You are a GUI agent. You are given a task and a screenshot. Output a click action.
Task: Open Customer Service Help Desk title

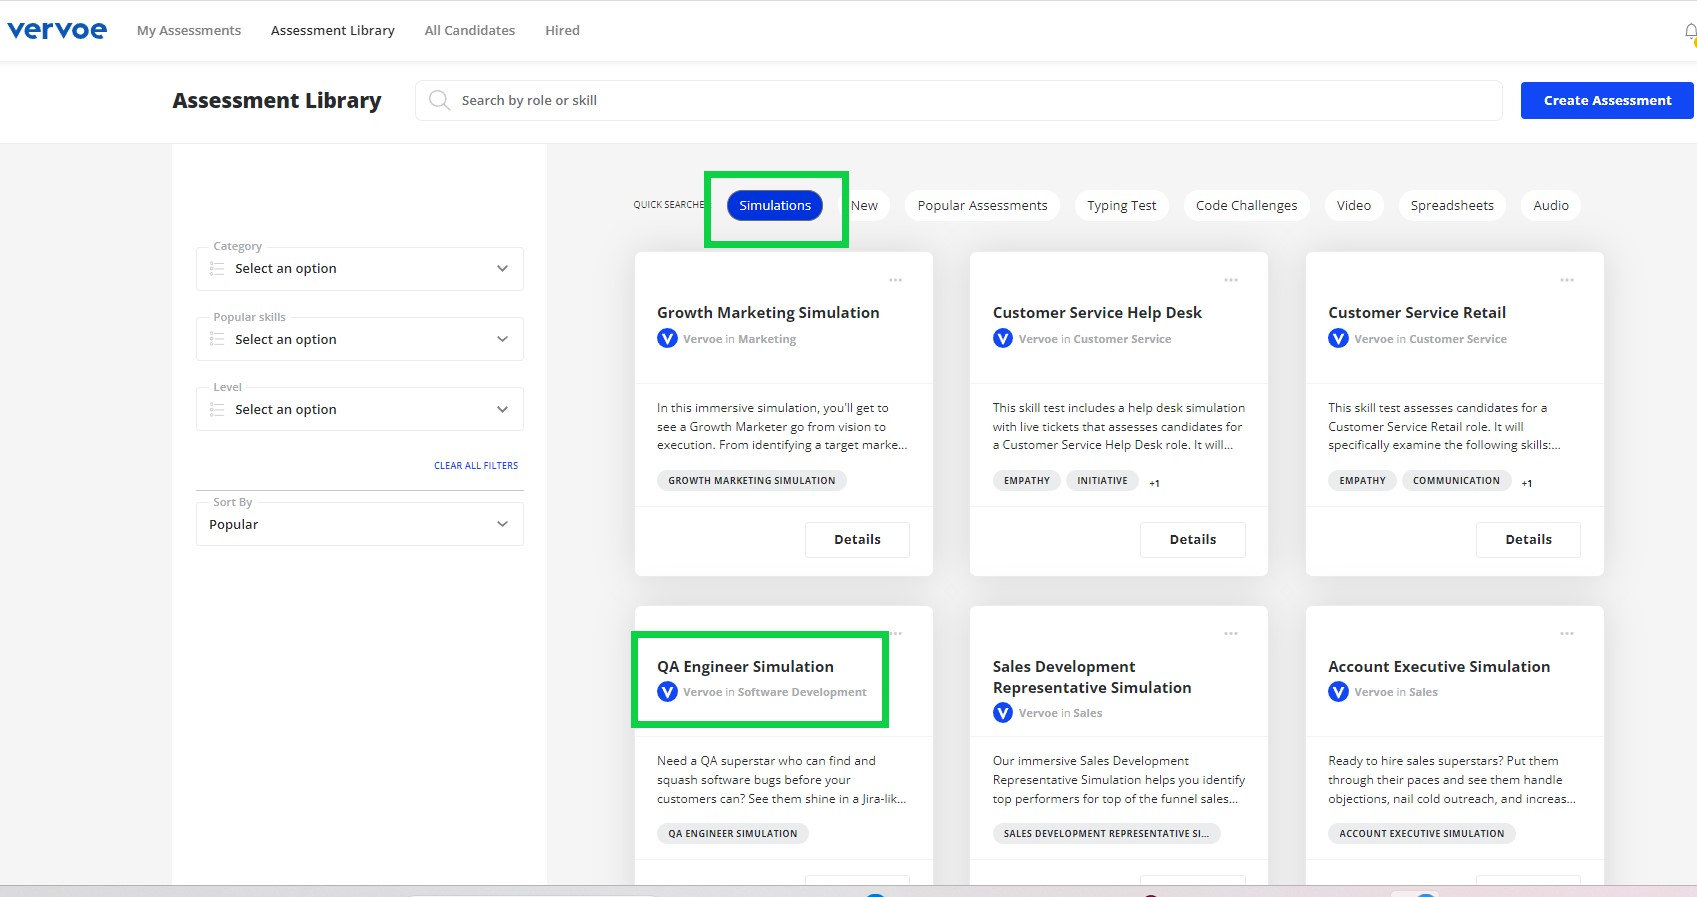(x=1097, y=313)
